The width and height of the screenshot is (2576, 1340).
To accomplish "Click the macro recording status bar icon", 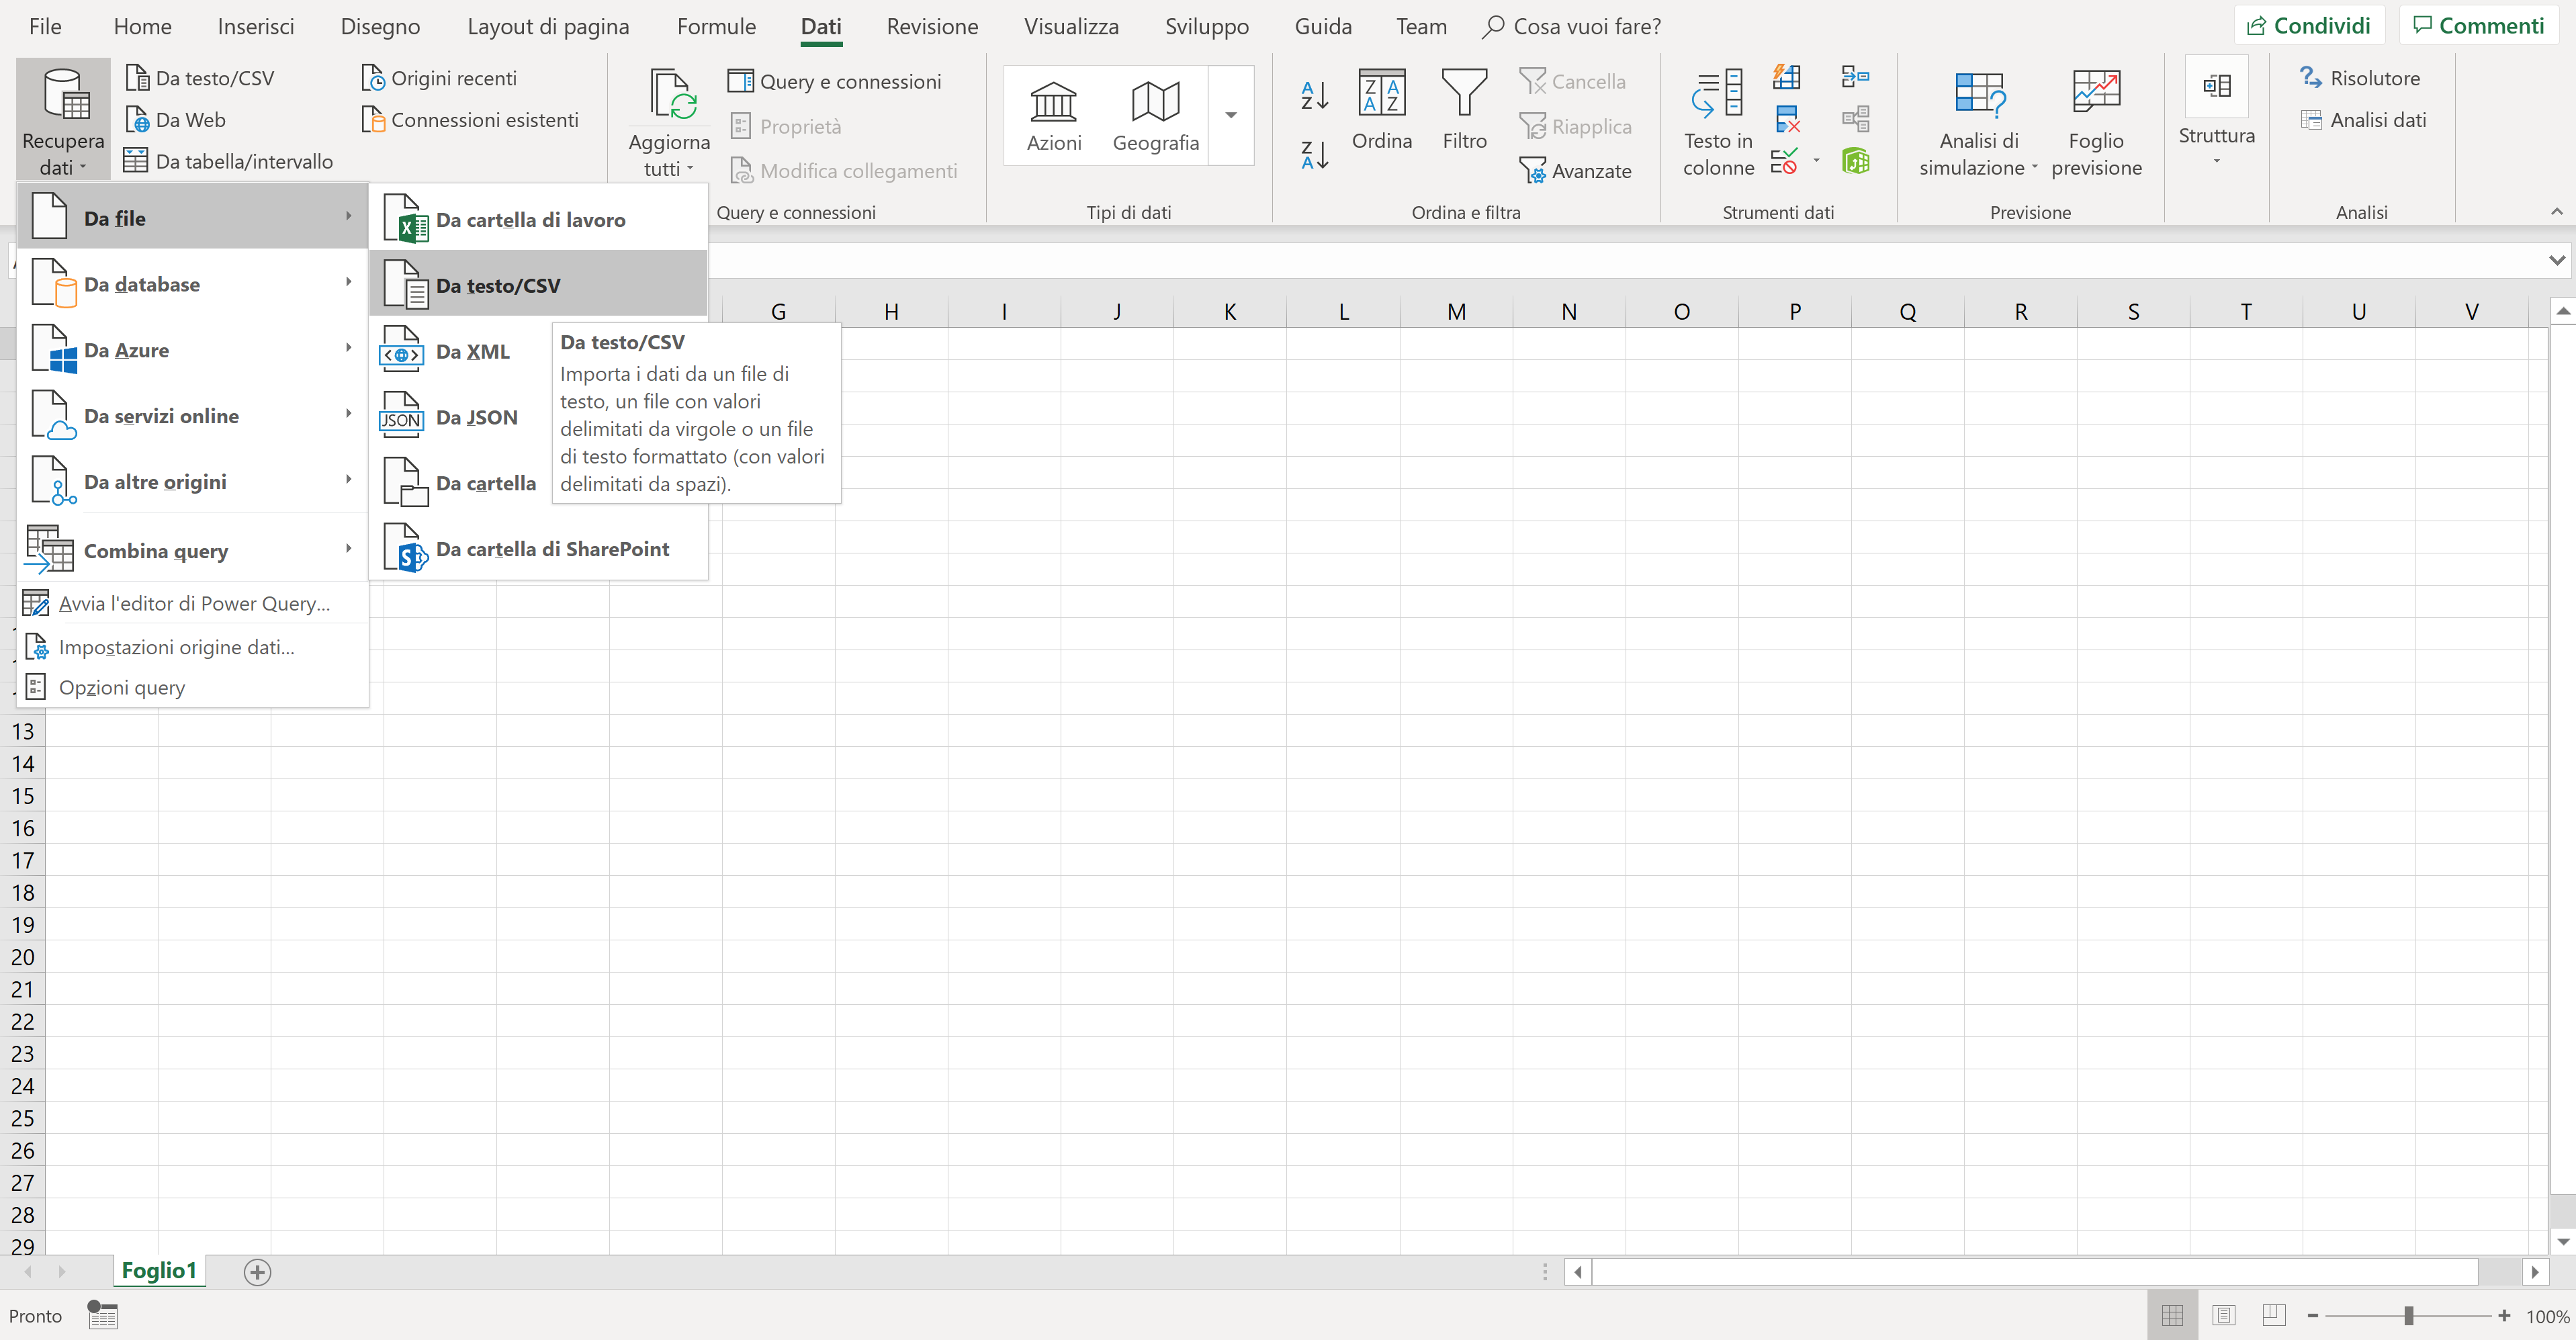I will point(102,1314).
